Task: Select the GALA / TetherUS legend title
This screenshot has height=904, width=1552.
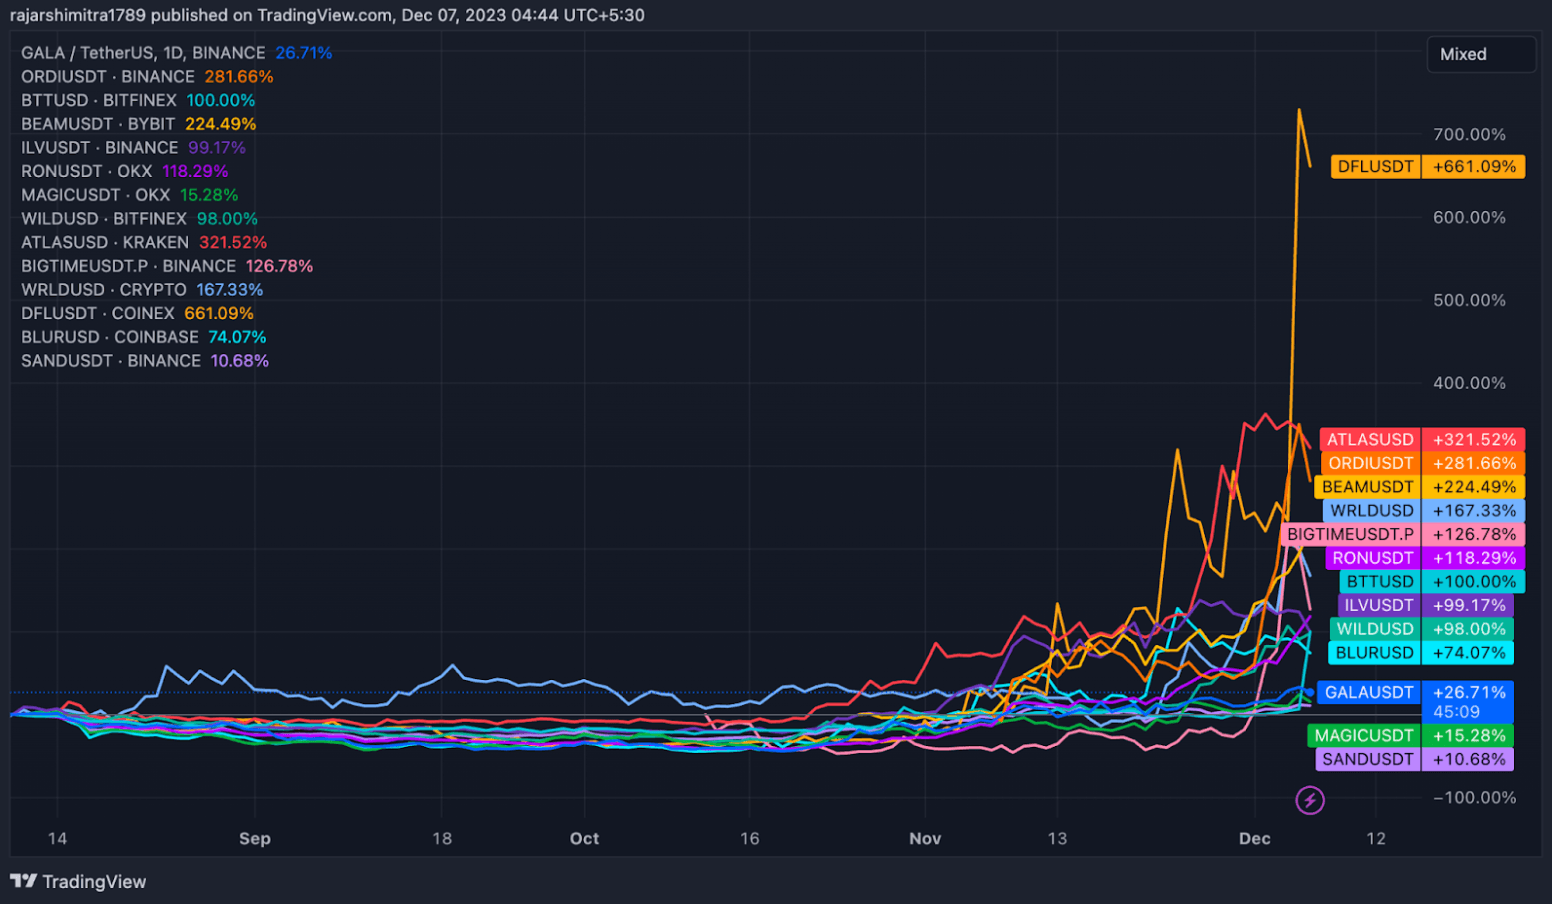Action: point(143,53)
